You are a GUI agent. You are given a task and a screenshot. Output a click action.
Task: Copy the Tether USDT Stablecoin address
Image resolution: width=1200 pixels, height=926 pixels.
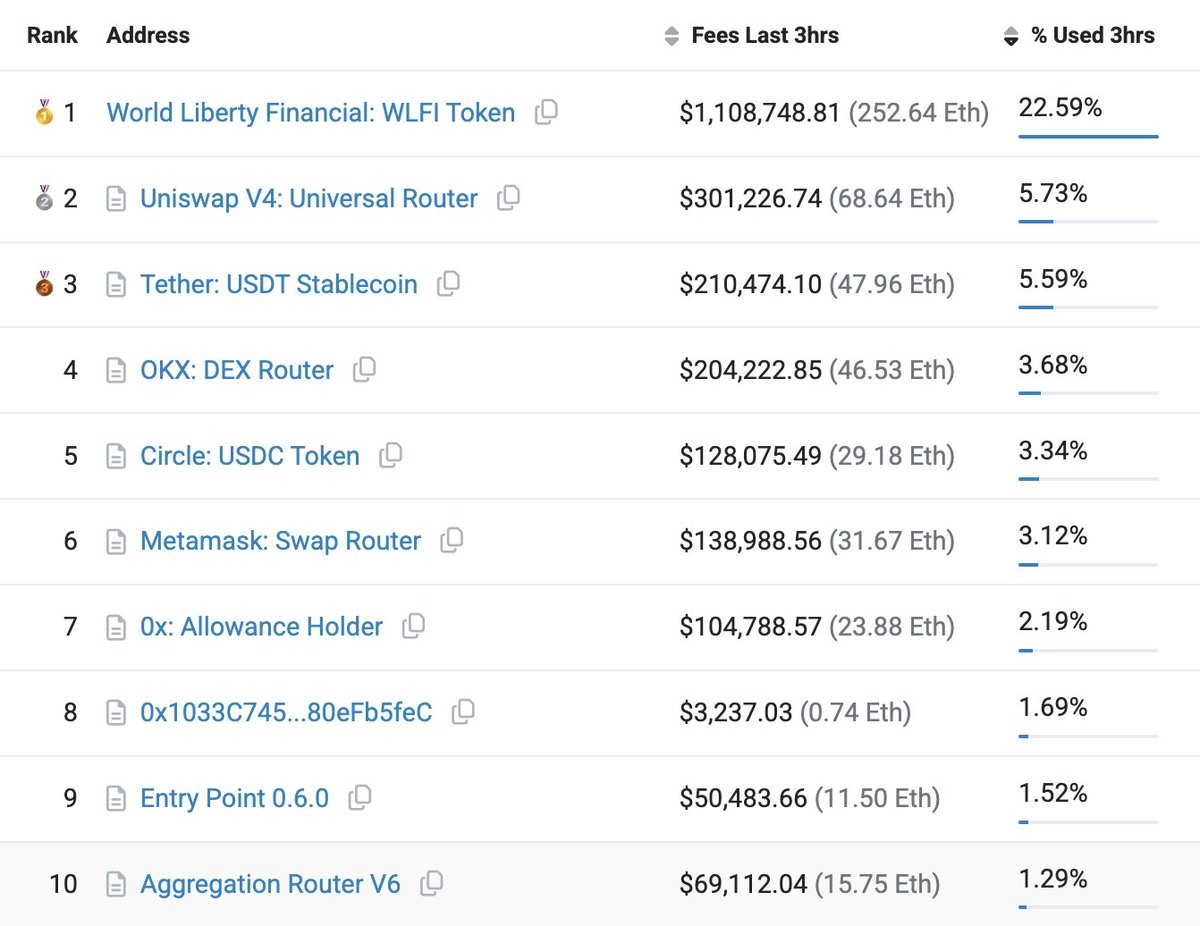tap(449, 284)
